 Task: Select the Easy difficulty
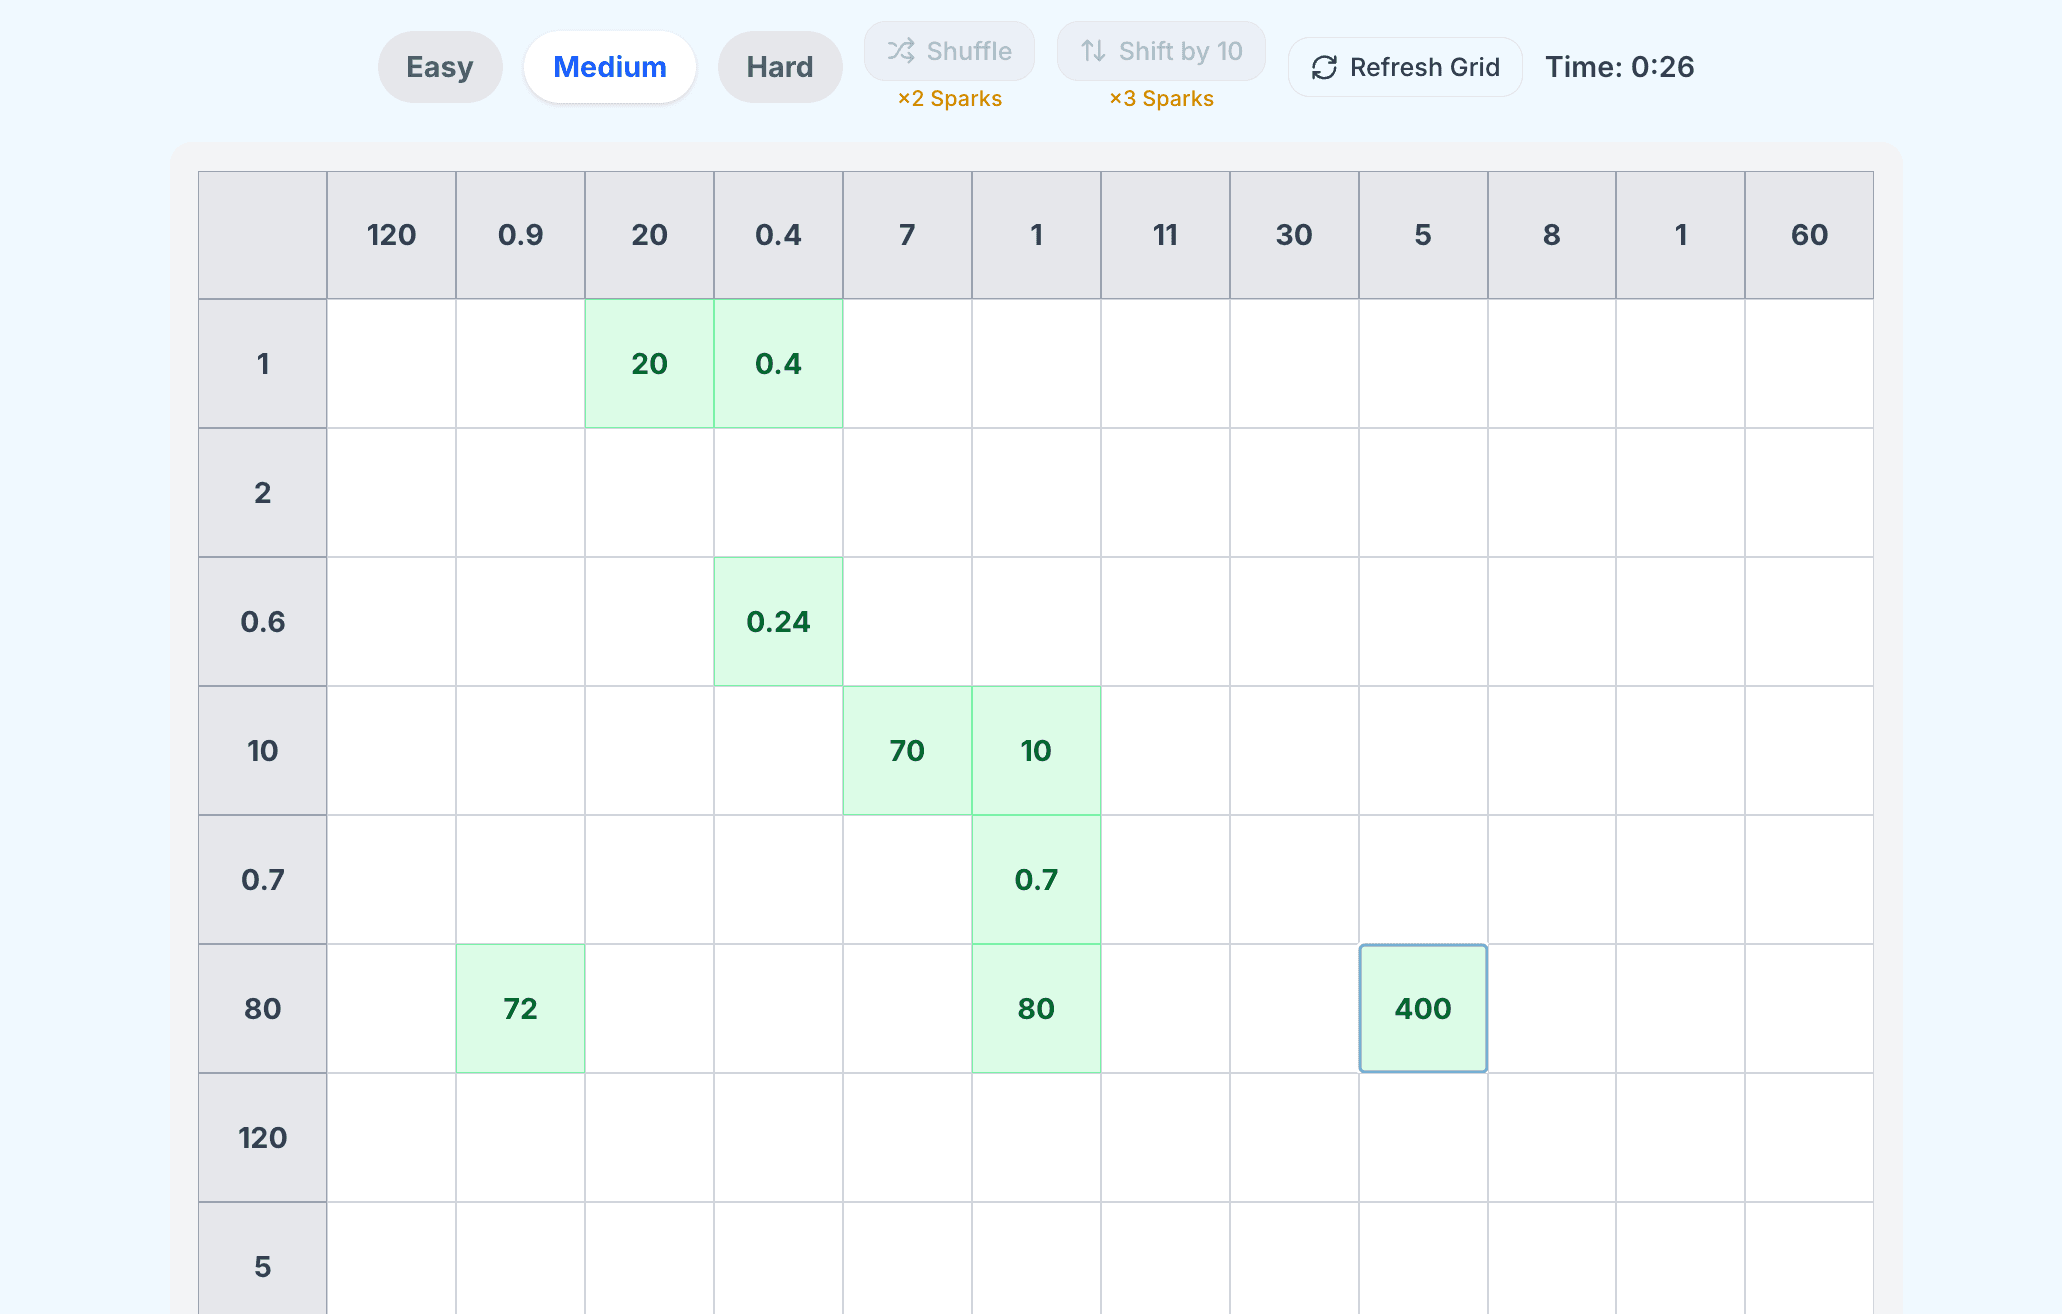point(440,66)
